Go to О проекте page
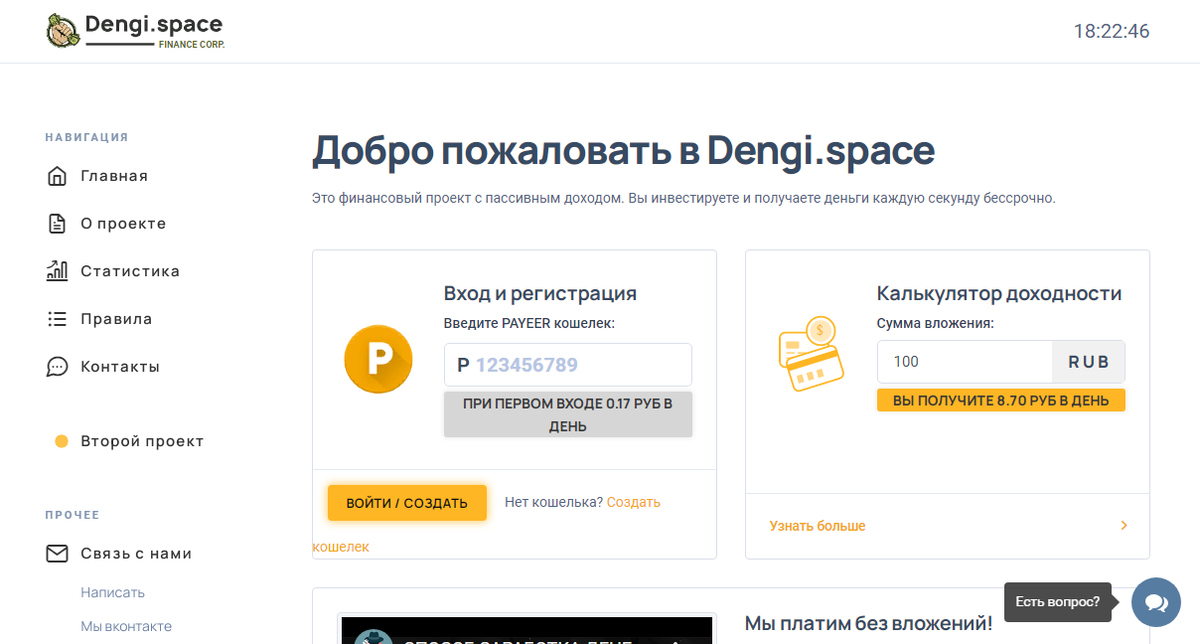The width and height of the screenshot is (1200, 644). pyautogui.click(x=123, y=223)
